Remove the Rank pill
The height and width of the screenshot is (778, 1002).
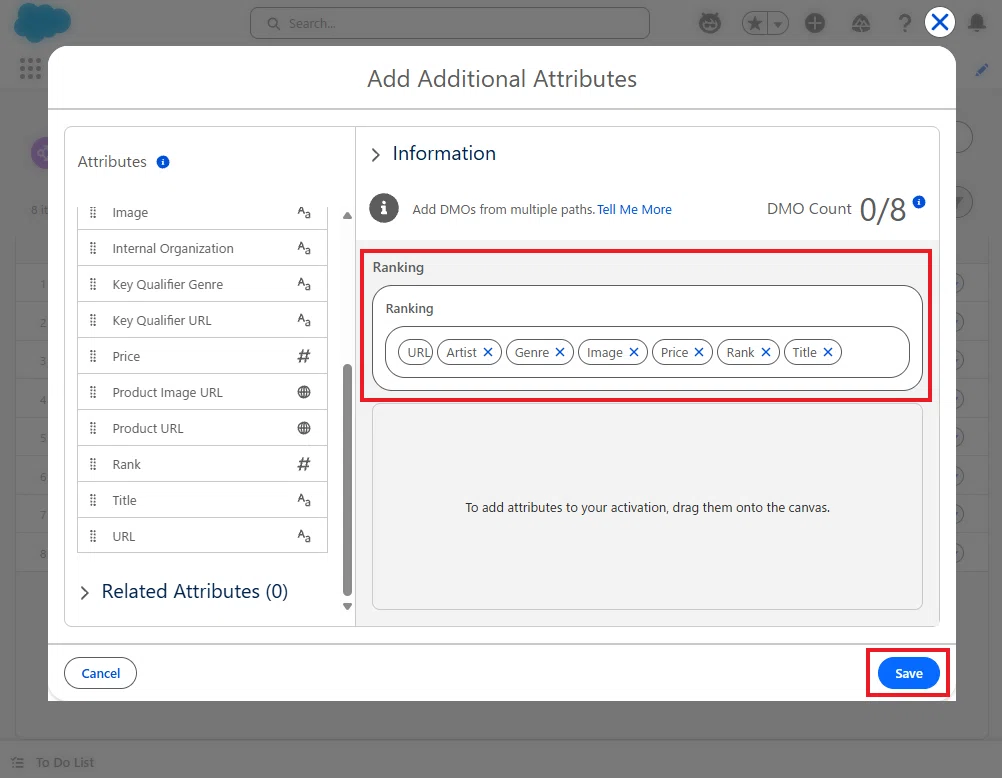(x=766, y=352)
